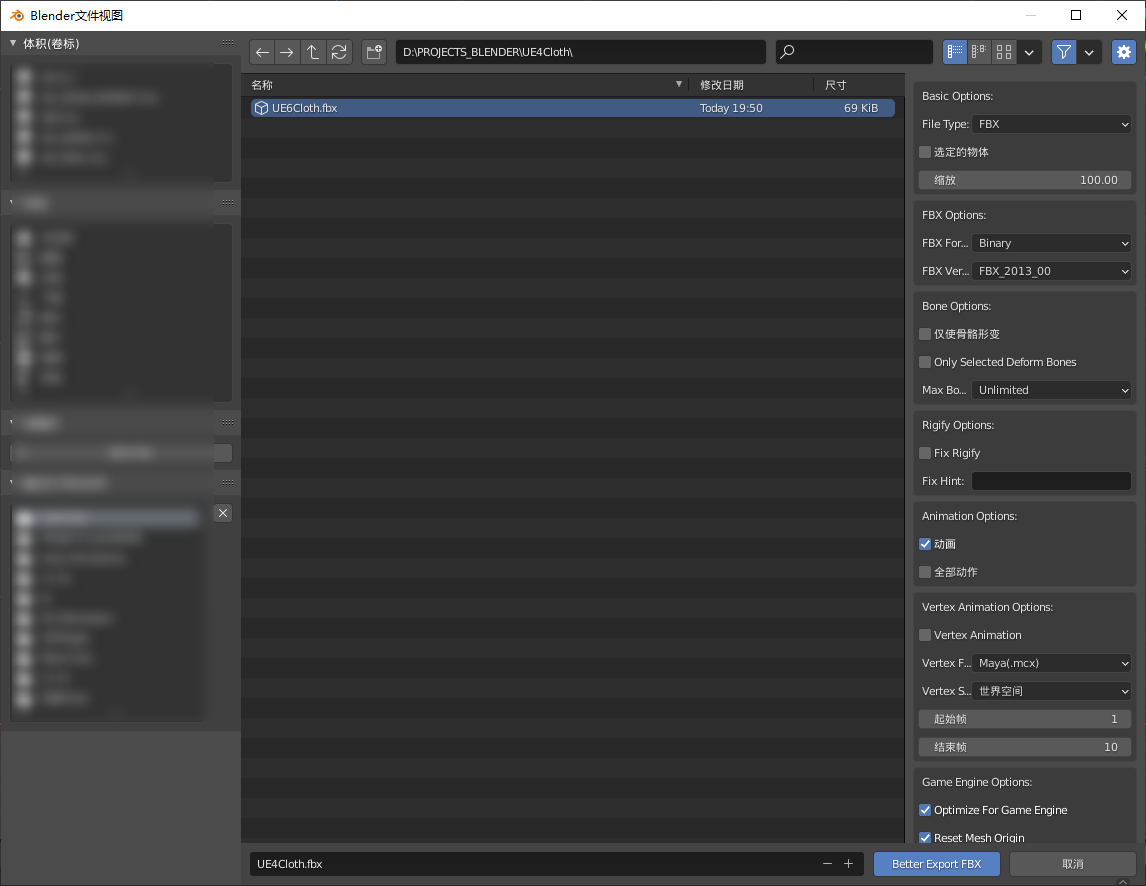Open Vertex Format Maya(.mcx) dropdown
1146x886 pixels.
pos(1051,663)
